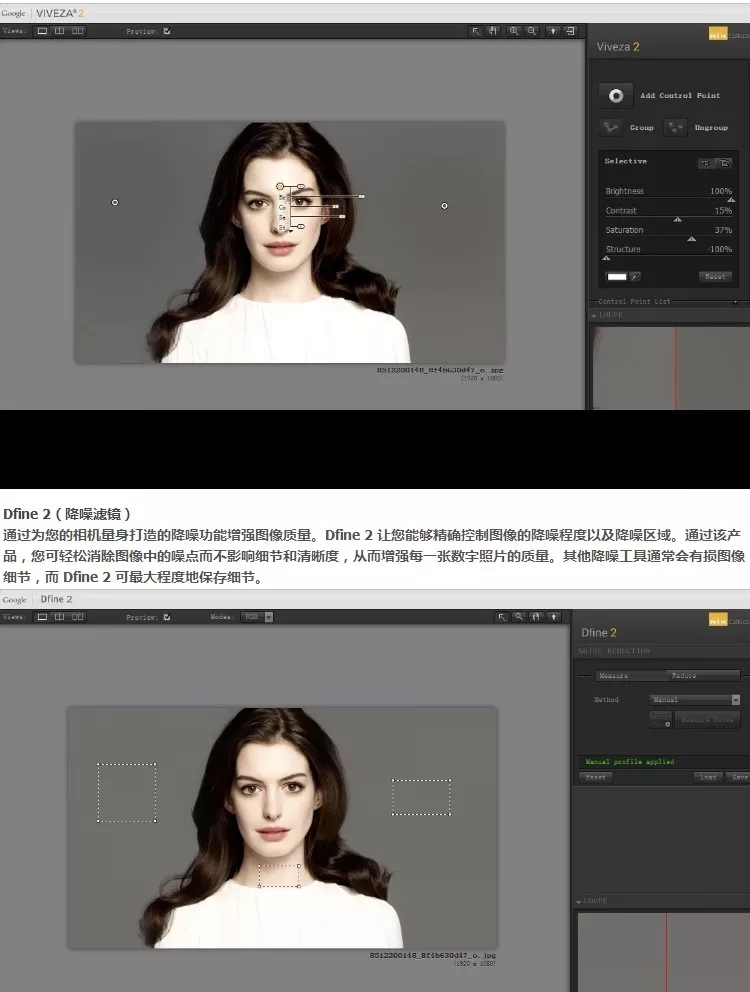The height and width of the screenshot is (992, 750).
Task: Select split preview view in Dfine toolbar
Action: 59,617
